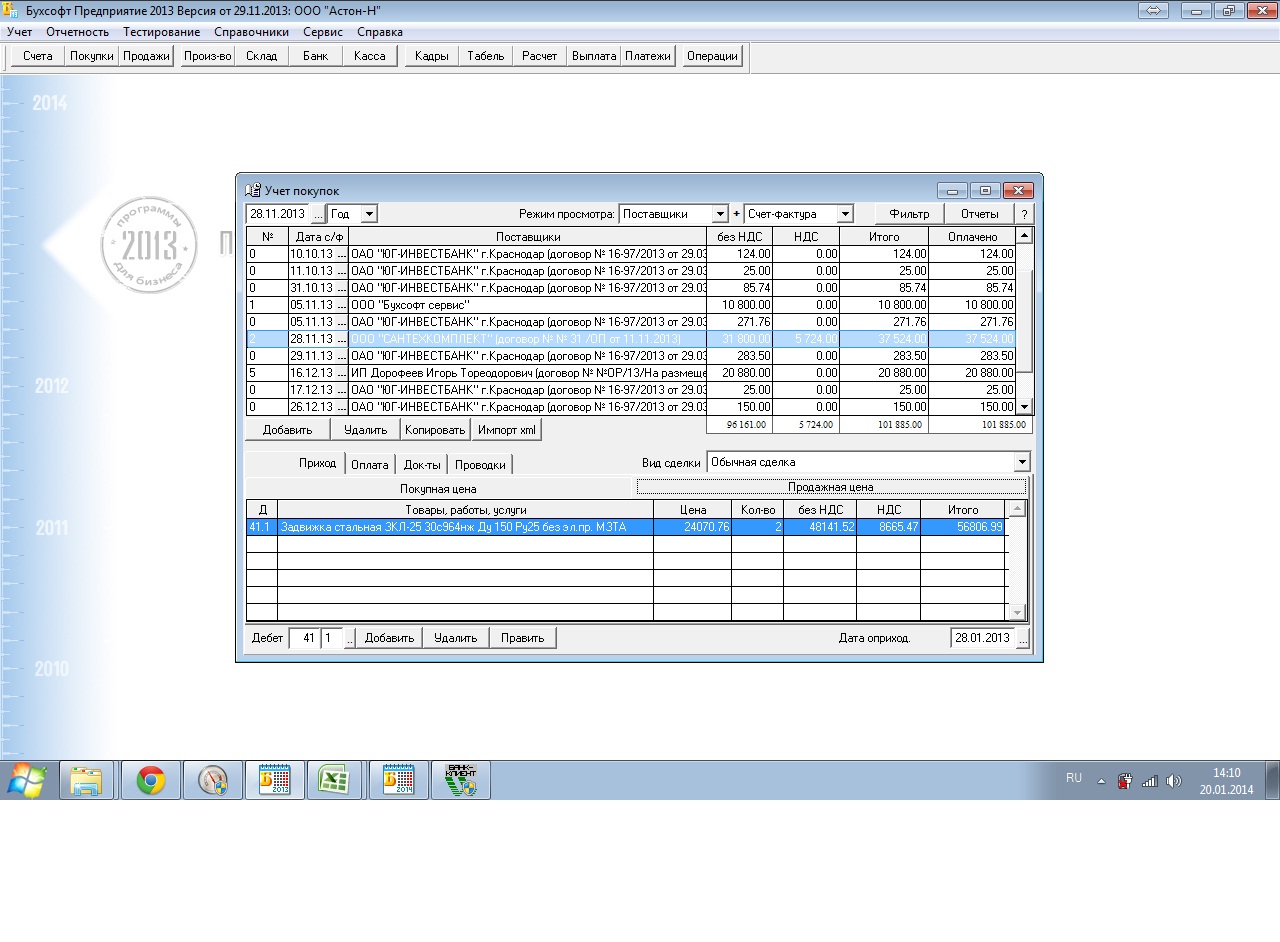Image resolution: width=1280 pixels, height=942 pixels.
Task: Click the Windows Start button
Action: click(26, 780)
